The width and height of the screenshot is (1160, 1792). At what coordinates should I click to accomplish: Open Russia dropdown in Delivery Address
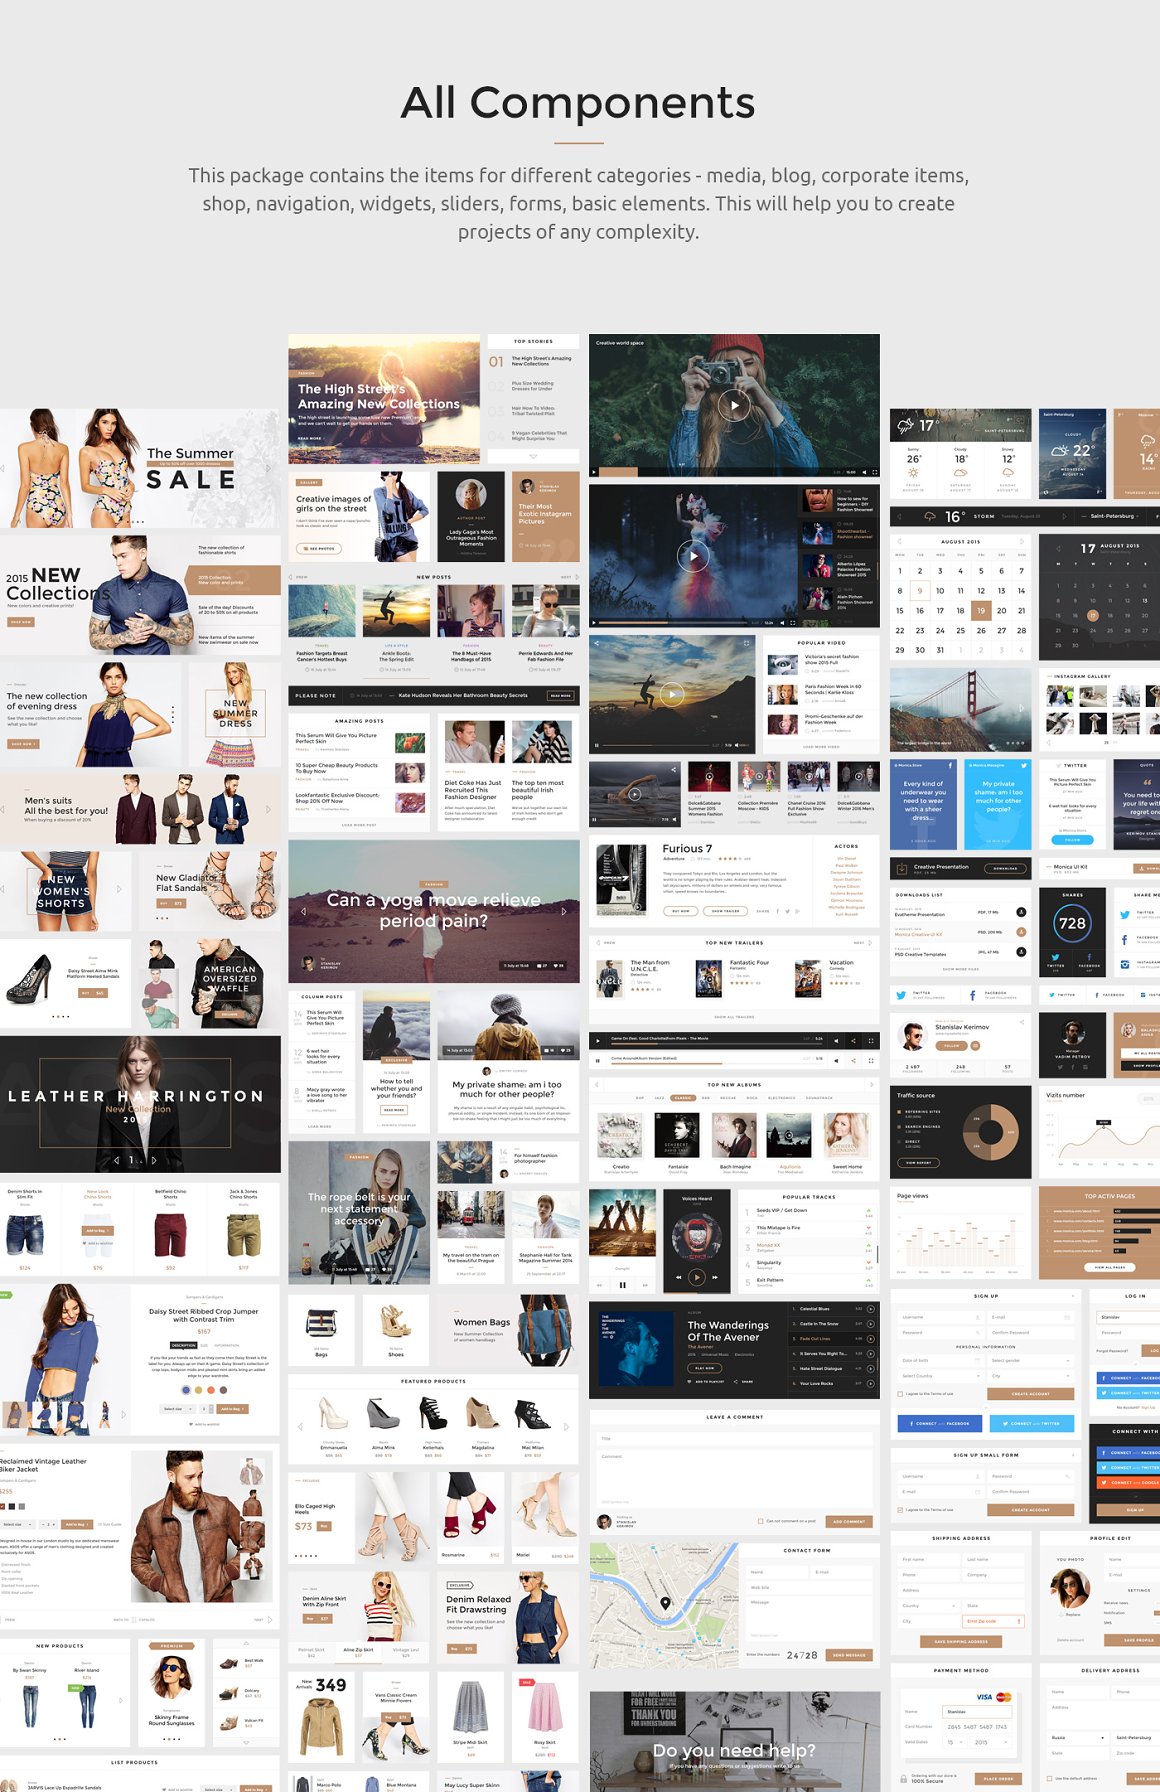pyautogui.click(x=1078, y=1738)
